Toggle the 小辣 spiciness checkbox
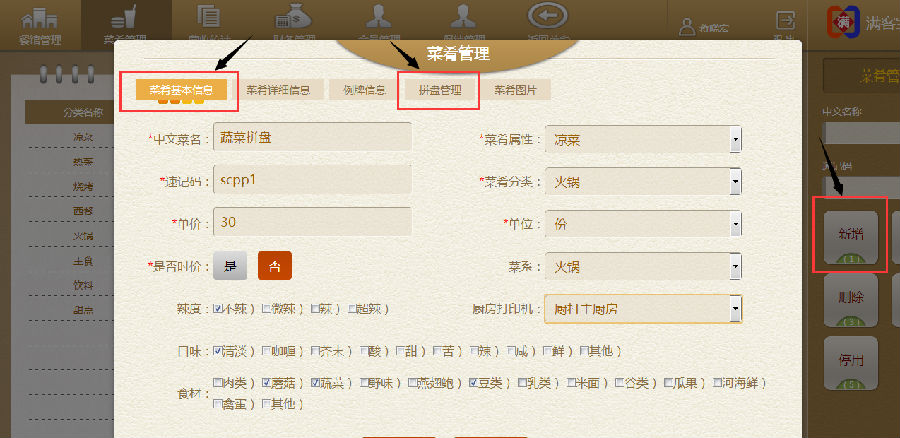Screen dimensions: 900x438 [x=218, y=309]
